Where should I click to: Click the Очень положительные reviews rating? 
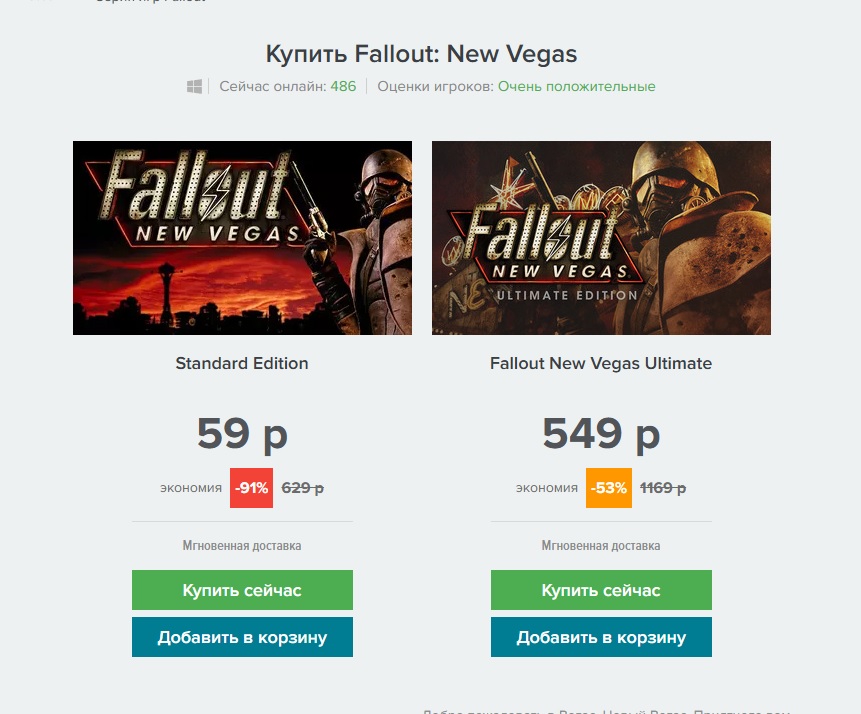(x=576, y=87)
